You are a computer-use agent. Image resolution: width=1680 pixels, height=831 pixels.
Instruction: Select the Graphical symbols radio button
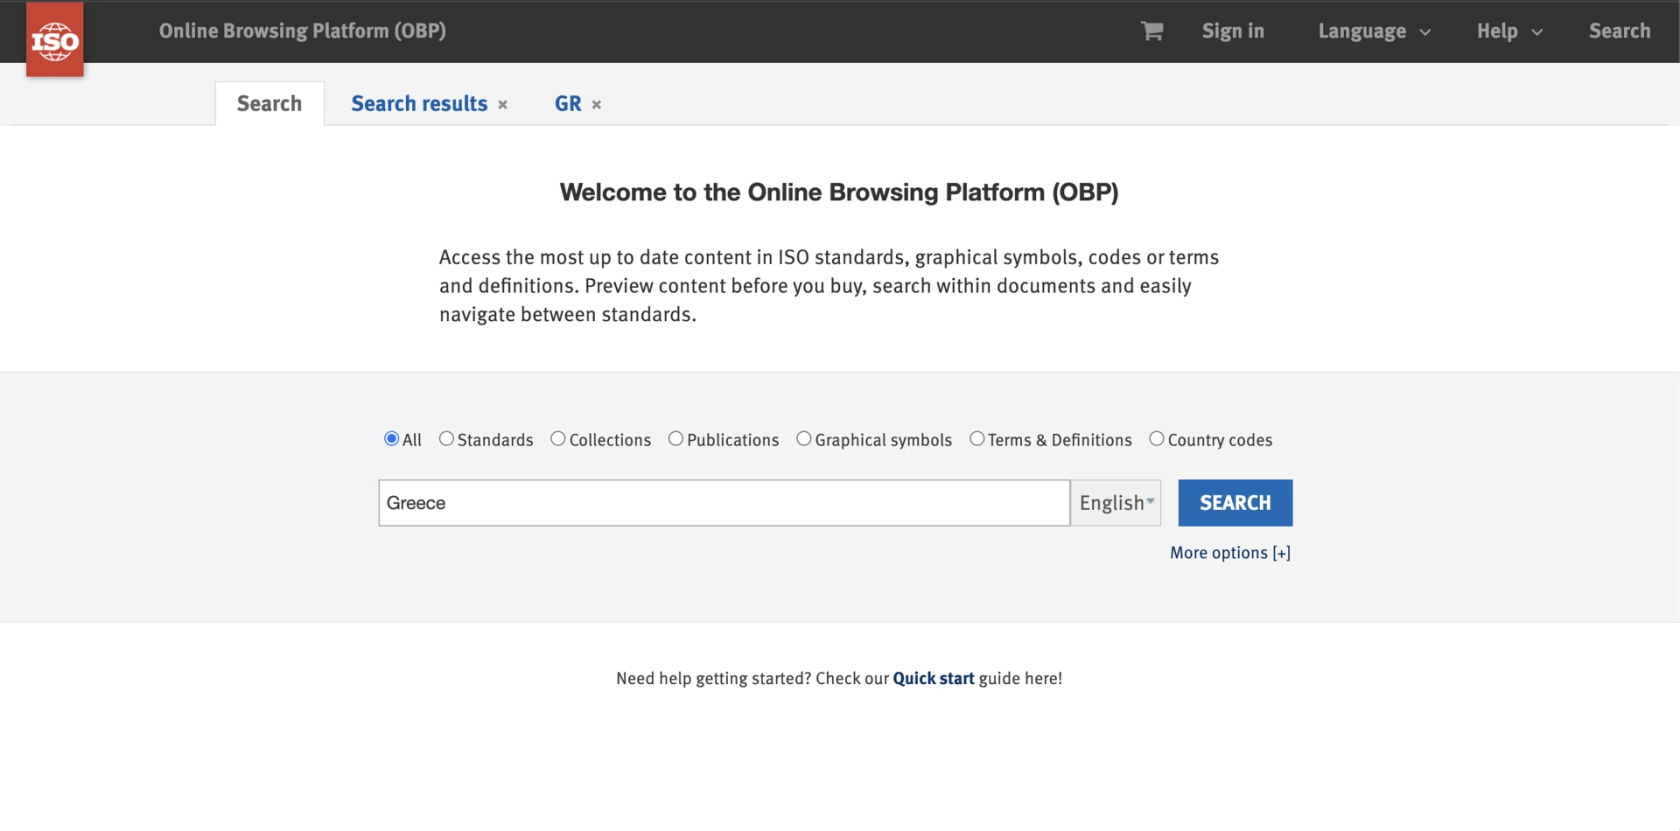tap(804, 439)
